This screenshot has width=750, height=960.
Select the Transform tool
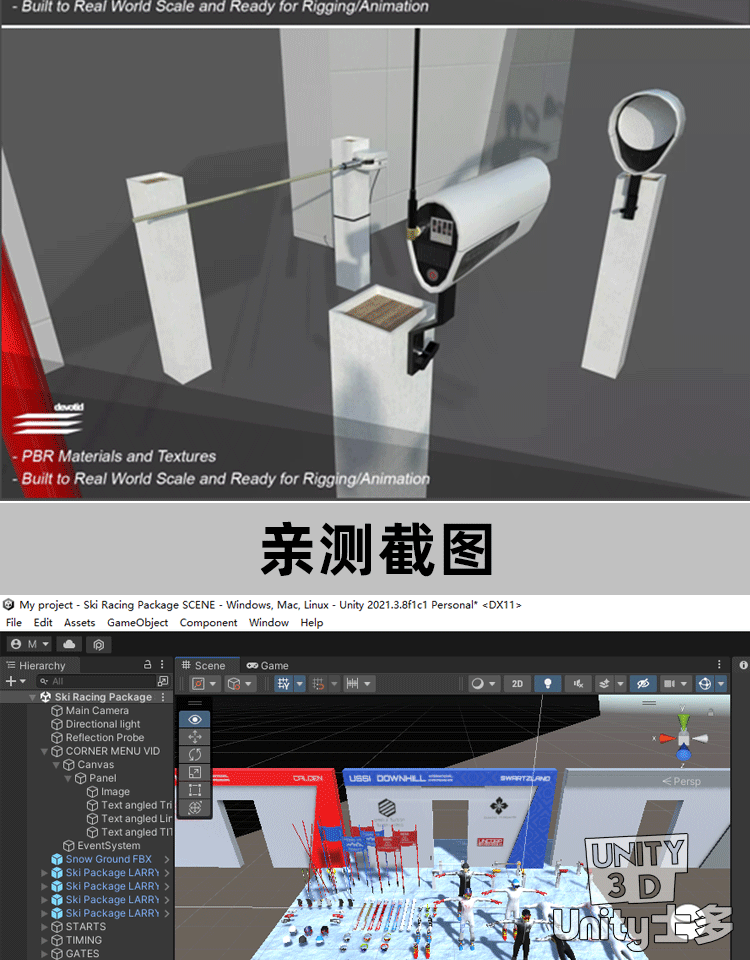[195, 808]
